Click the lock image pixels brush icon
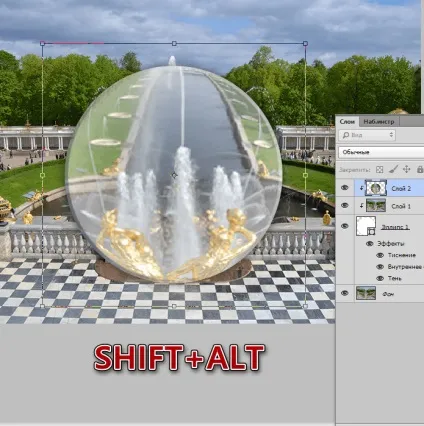424x426 pixels. coord(393,169)
